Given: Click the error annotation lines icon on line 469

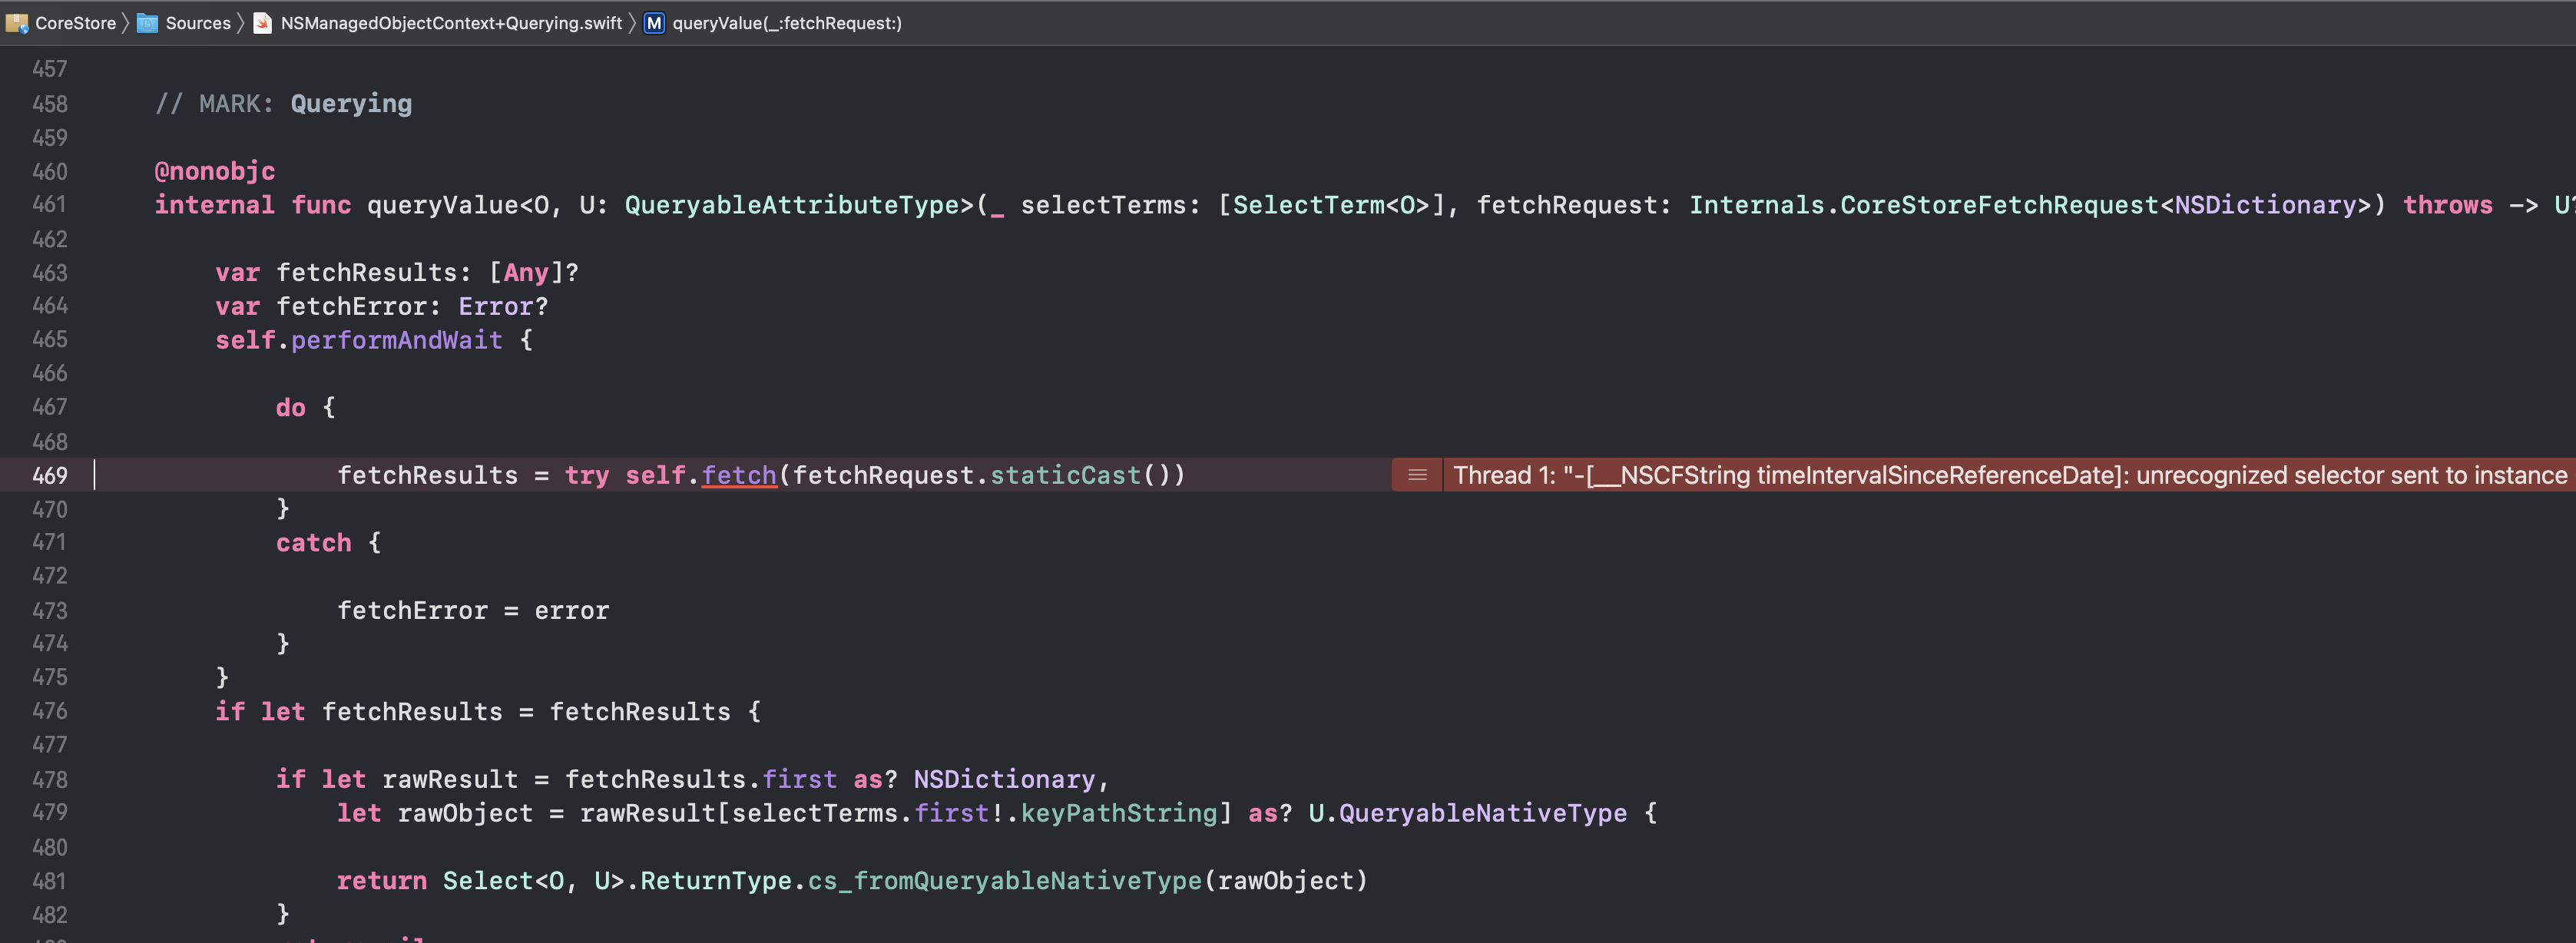Looking at the screenshot, I should pos(1417,475).
